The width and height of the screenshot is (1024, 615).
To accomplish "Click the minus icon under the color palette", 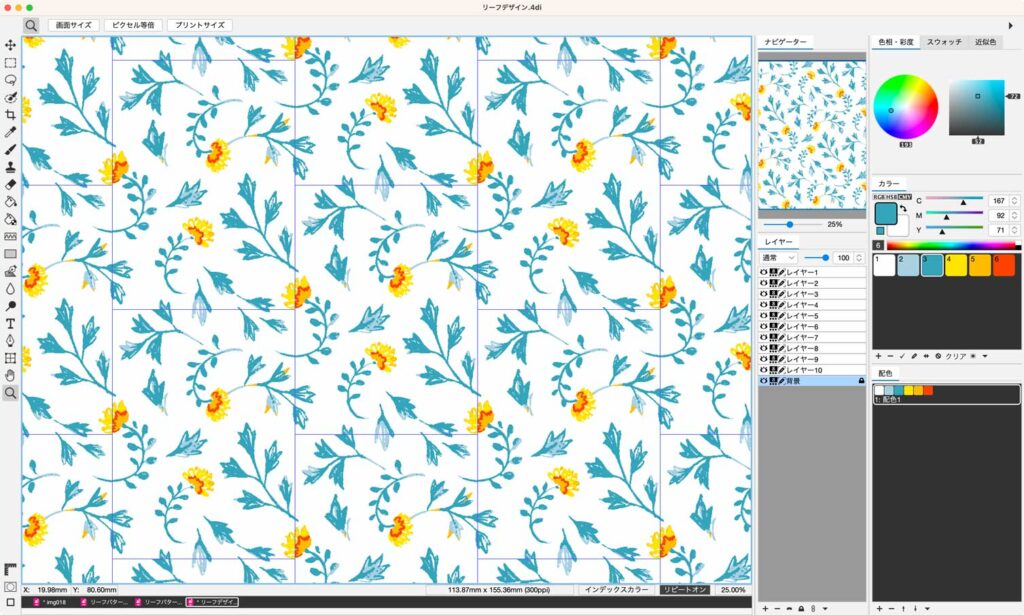I will point(890,356).
